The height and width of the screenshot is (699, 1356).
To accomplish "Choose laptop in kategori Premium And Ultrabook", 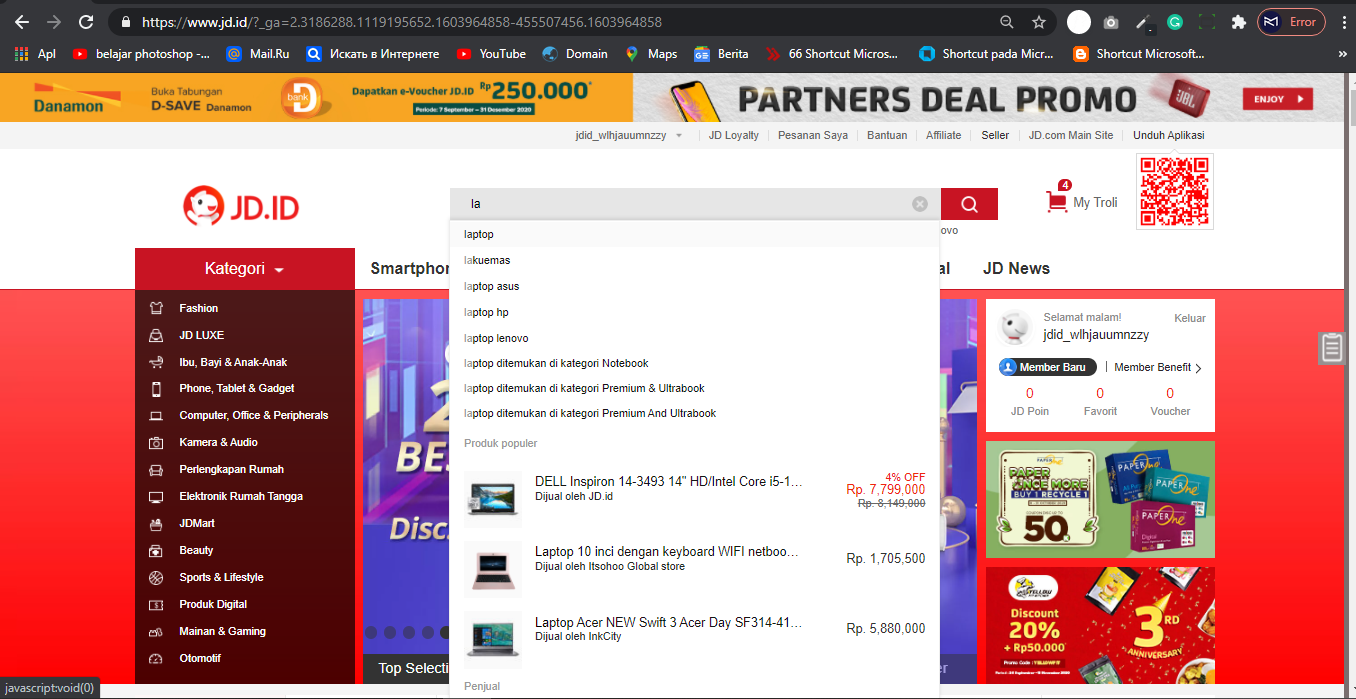I will point(694,413).
